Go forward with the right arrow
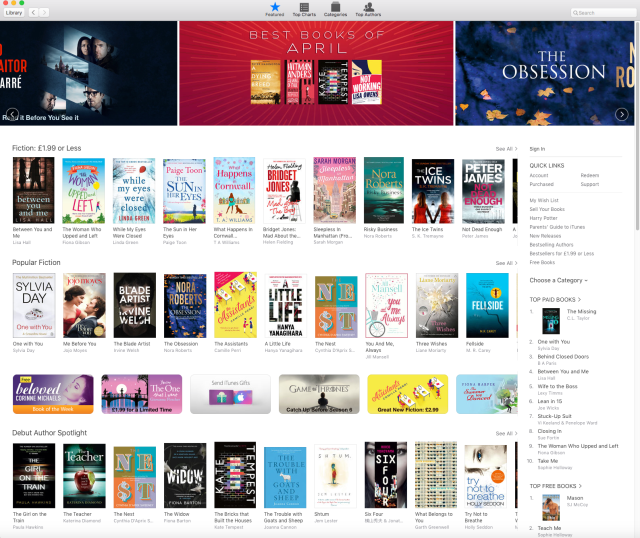Viewport: 640px width, 538px height. [44, 13]
